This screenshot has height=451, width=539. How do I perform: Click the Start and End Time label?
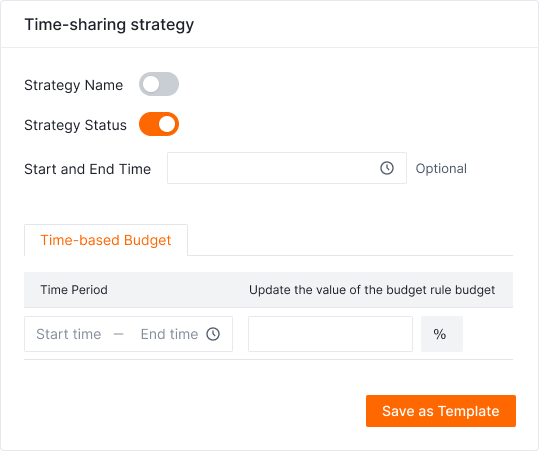pos(88,169)
